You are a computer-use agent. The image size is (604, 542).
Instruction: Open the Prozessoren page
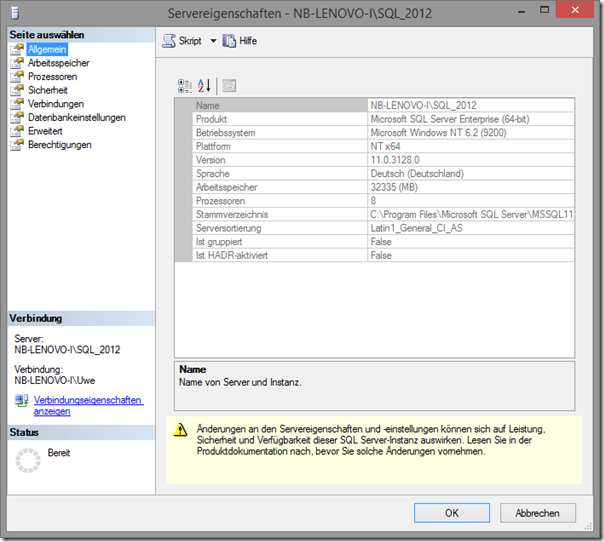click(x=52, y=77)
